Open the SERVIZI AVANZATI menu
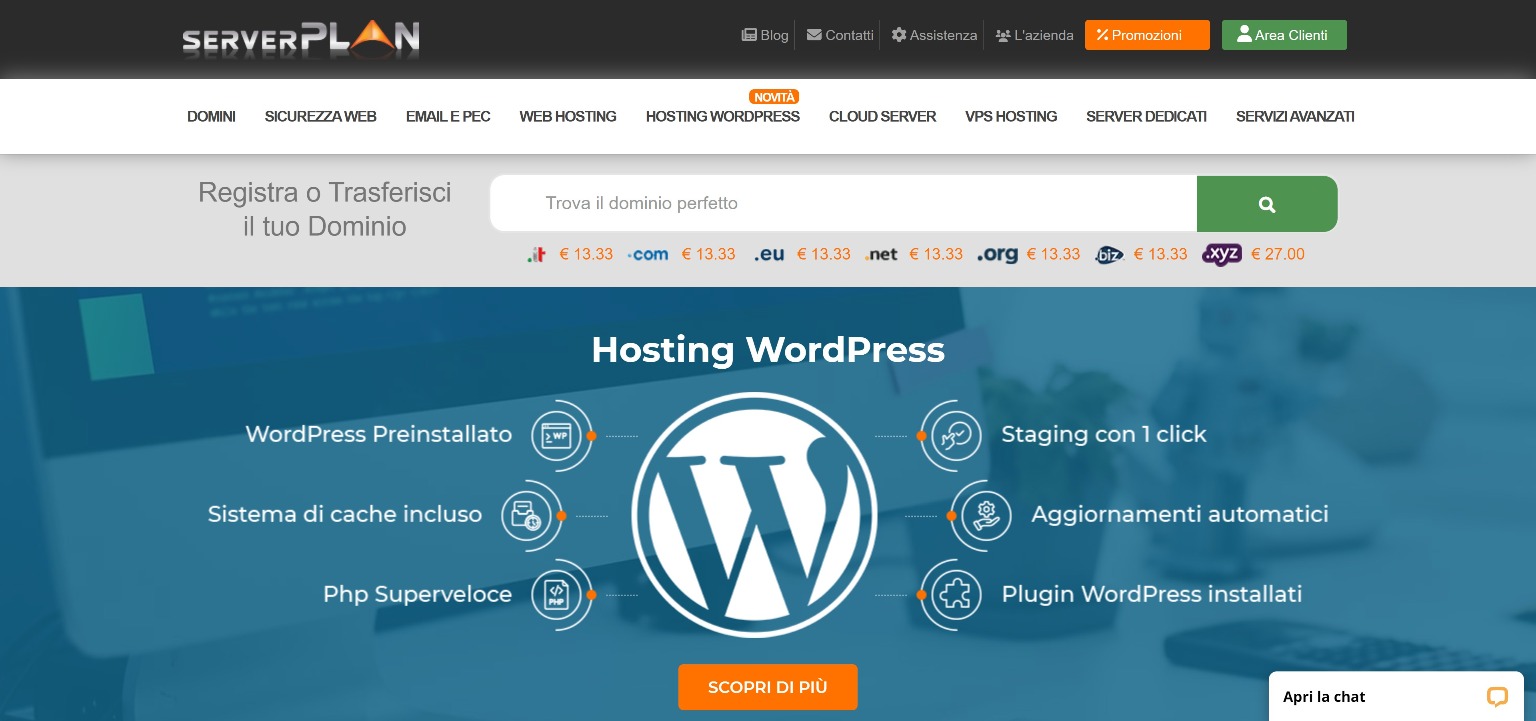 click(x=1295, y=117)
